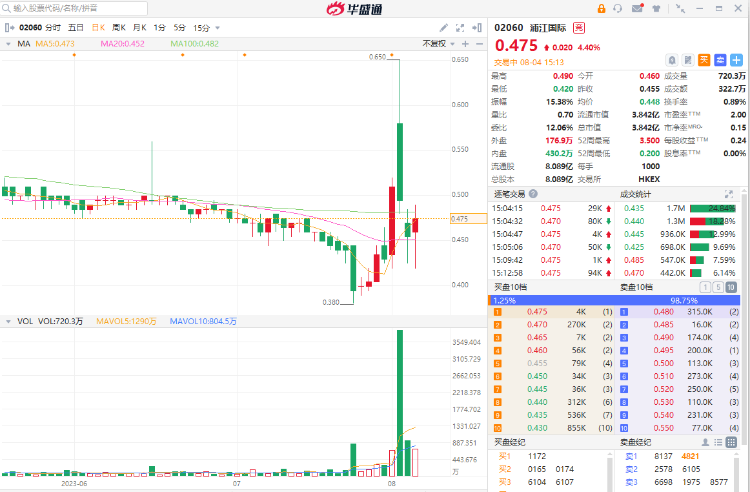This screenshot has width=750, height=492.
Task: Click the 华盛通 logo
Action: click(354, 9)
